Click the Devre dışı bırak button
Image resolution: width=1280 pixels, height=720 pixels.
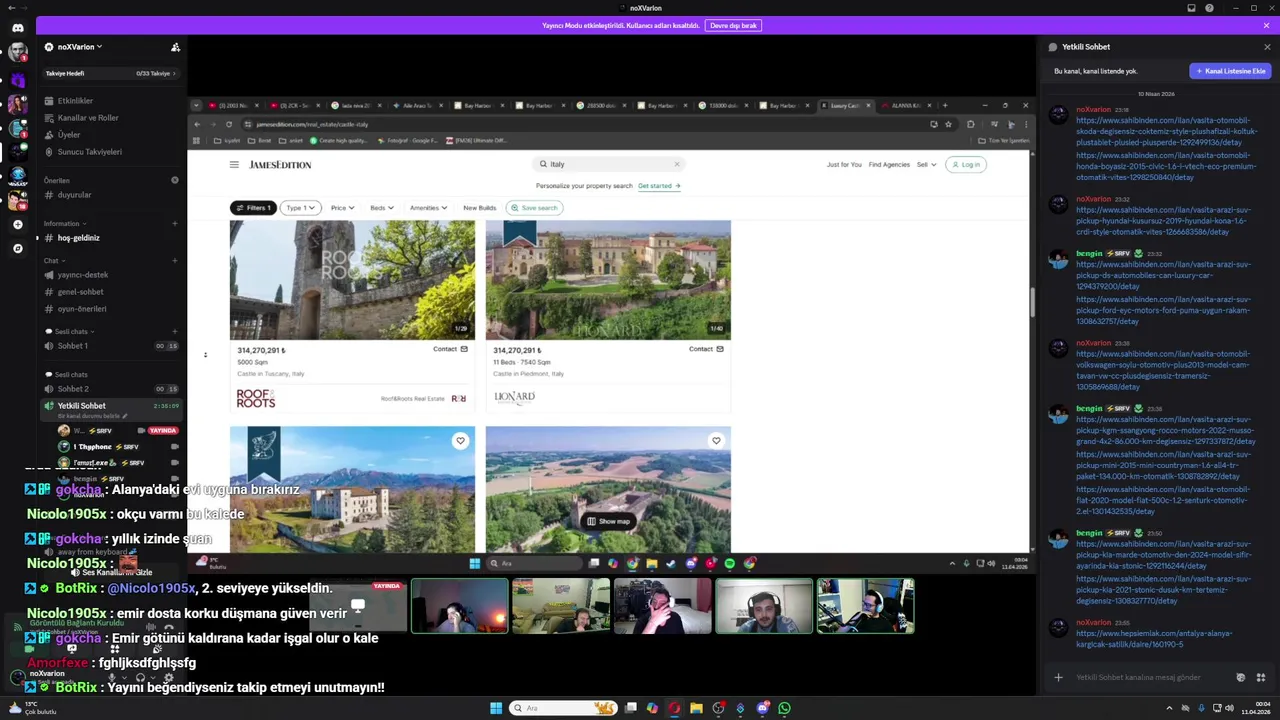[733, 25]
